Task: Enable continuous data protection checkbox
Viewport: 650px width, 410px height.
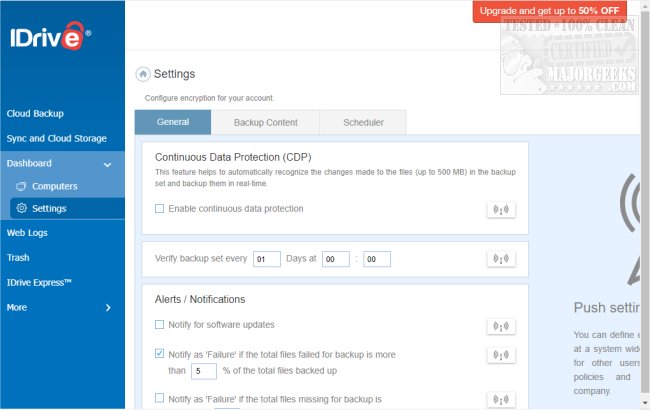Action: [x=160, y=209]
